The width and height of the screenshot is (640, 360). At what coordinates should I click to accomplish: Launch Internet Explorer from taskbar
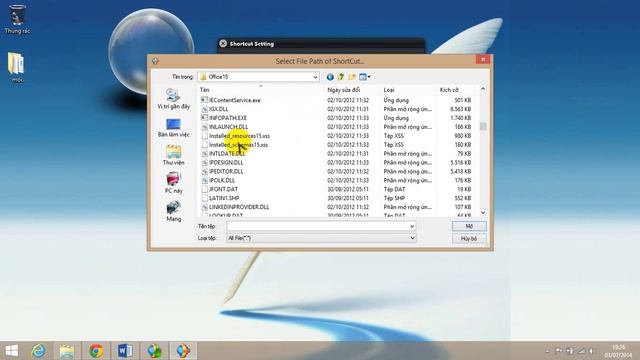[x=39, y=351]
